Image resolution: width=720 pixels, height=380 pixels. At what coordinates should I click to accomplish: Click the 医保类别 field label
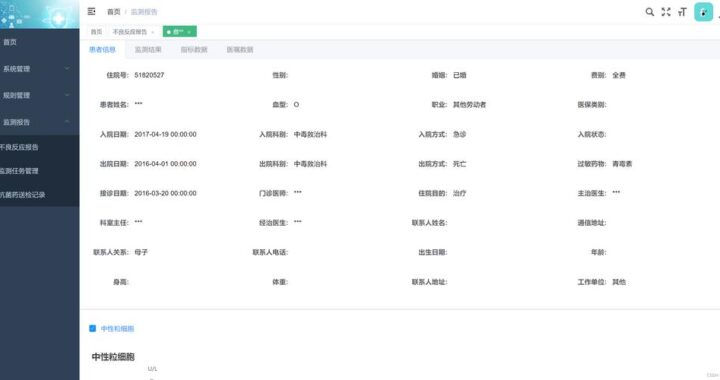point(592,105)
